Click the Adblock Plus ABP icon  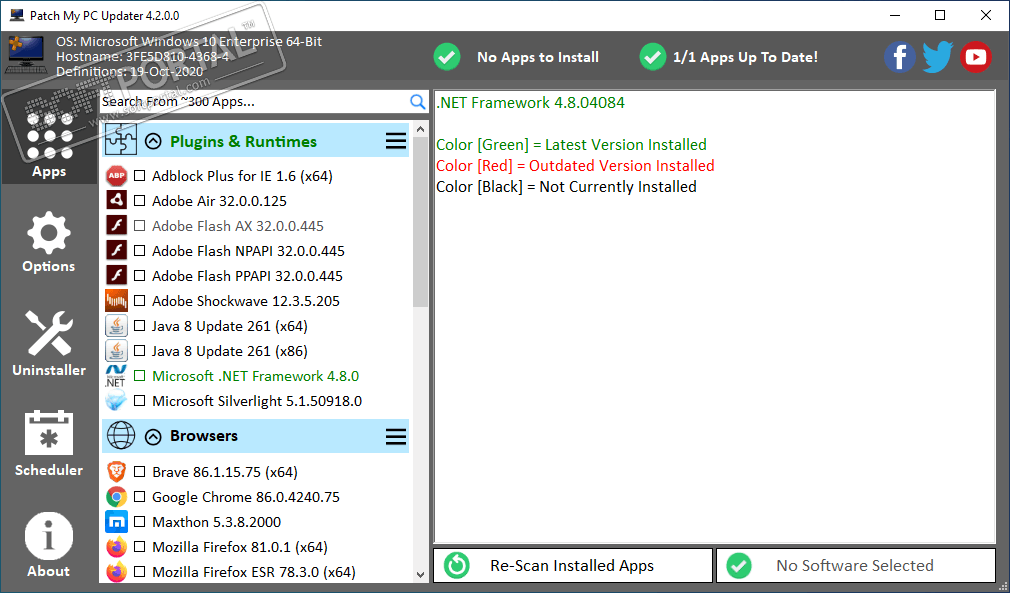(x=117, y=176)
